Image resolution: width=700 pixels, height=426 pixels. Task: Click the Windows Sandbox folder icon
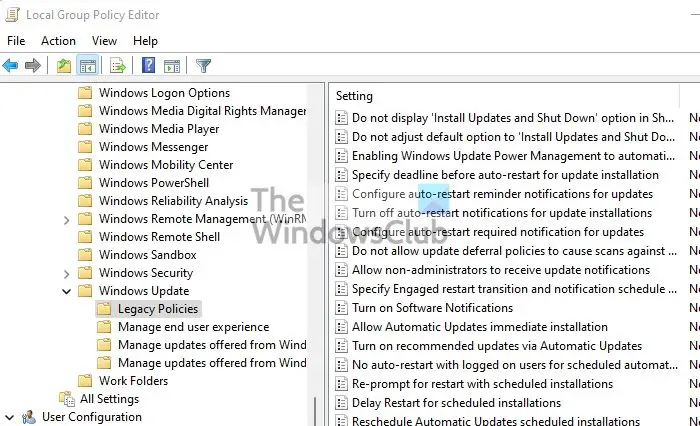pyautogui.click(x=85, y=255)
